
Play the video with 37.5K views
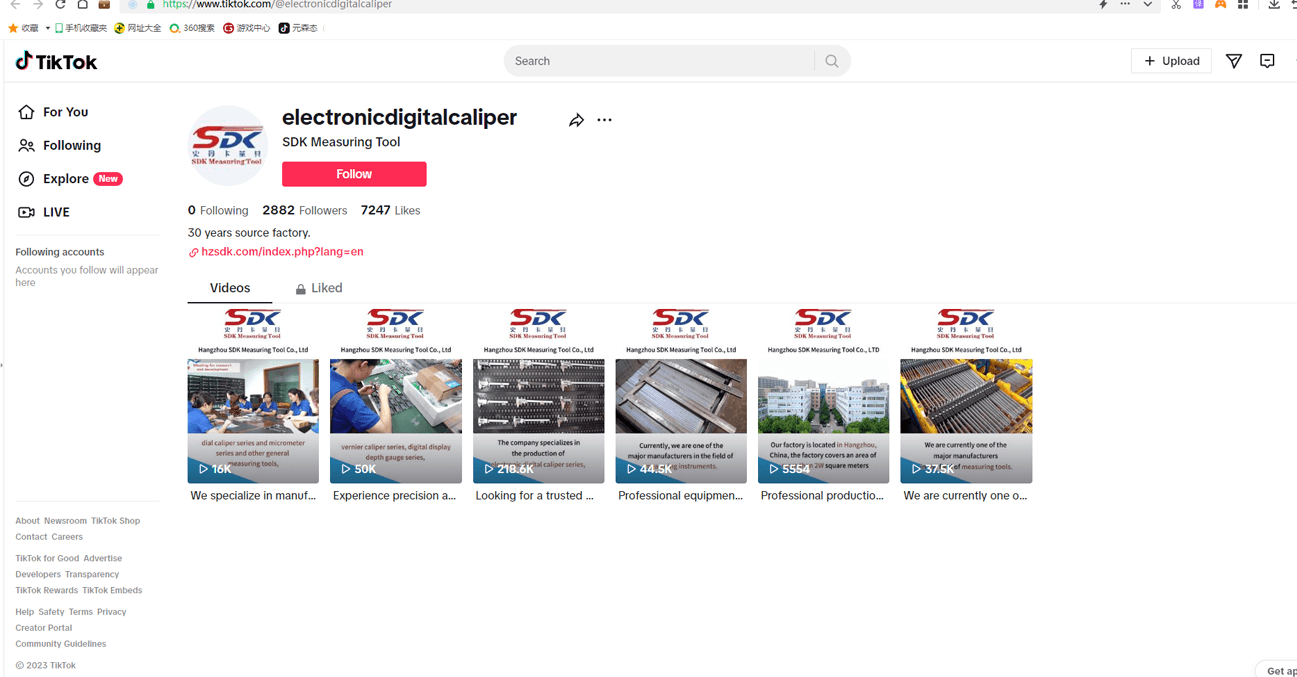tap(966, 396)
